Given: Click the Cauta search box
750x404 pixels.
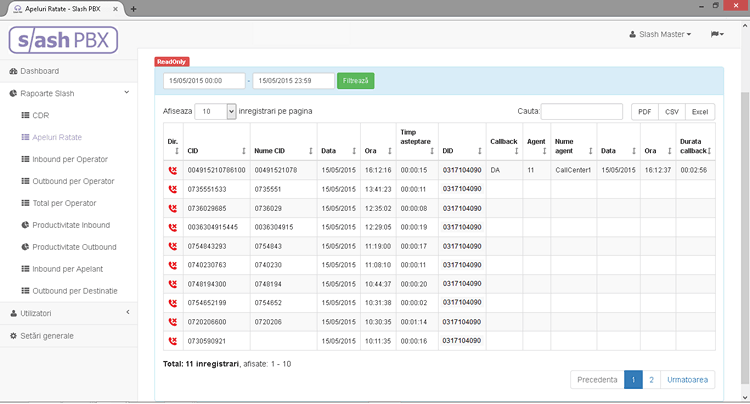Looking at the screenshot, I should [582, 111].
